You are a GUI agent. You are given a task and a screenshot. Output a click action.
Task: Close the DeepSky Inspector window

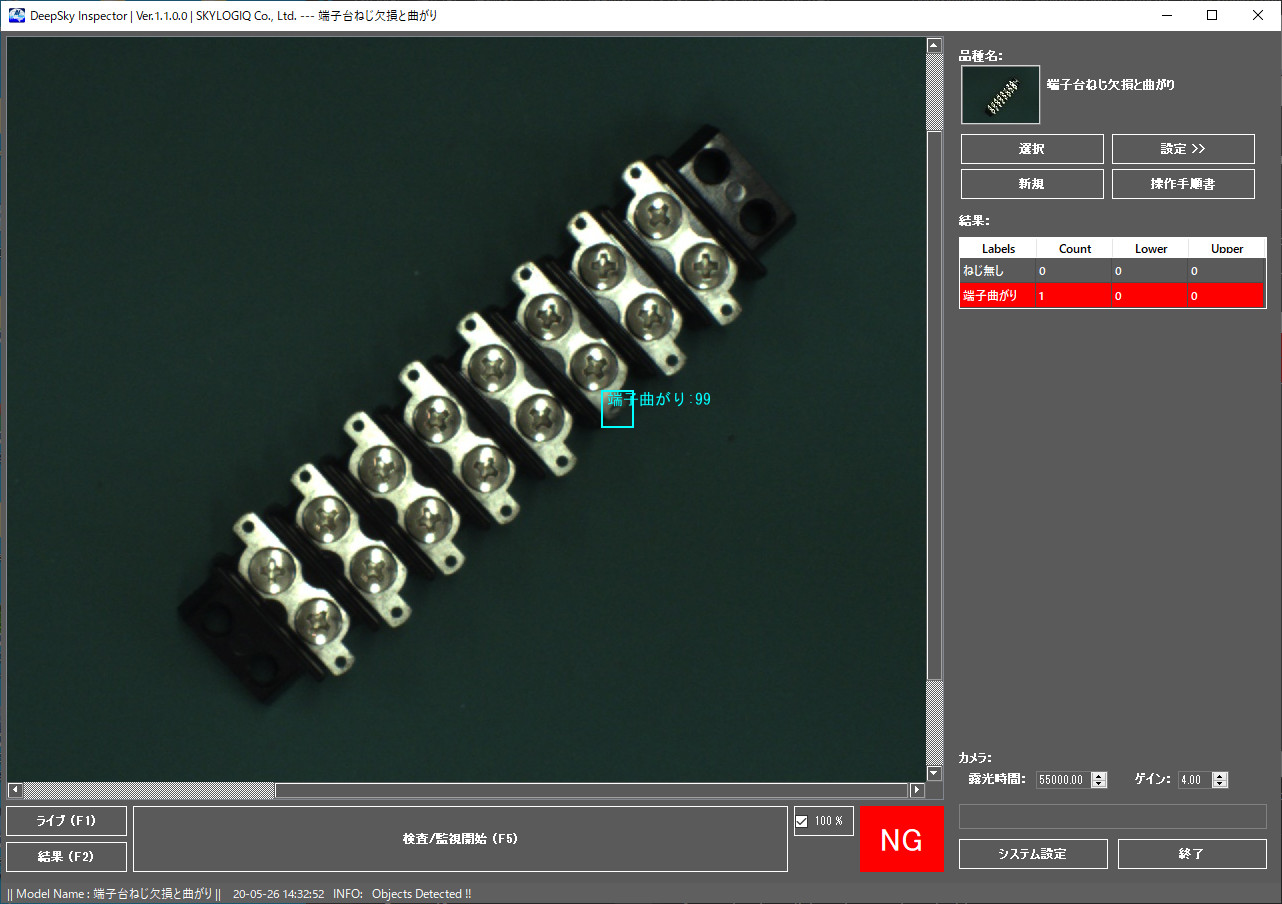click(x=1258, y=15)
